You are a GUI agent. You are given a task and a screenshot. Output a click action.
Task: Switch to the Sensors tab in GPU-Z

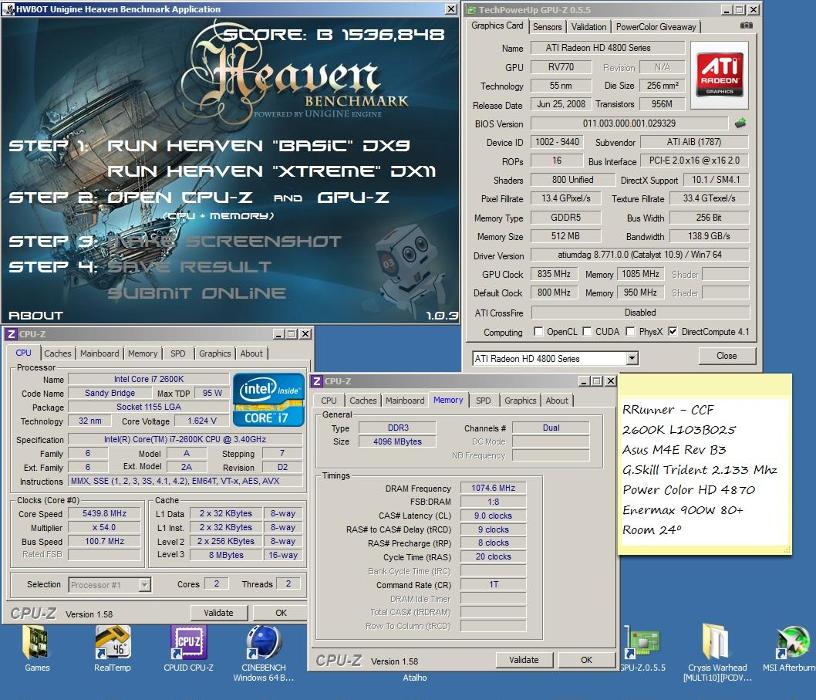coord(547,27)
